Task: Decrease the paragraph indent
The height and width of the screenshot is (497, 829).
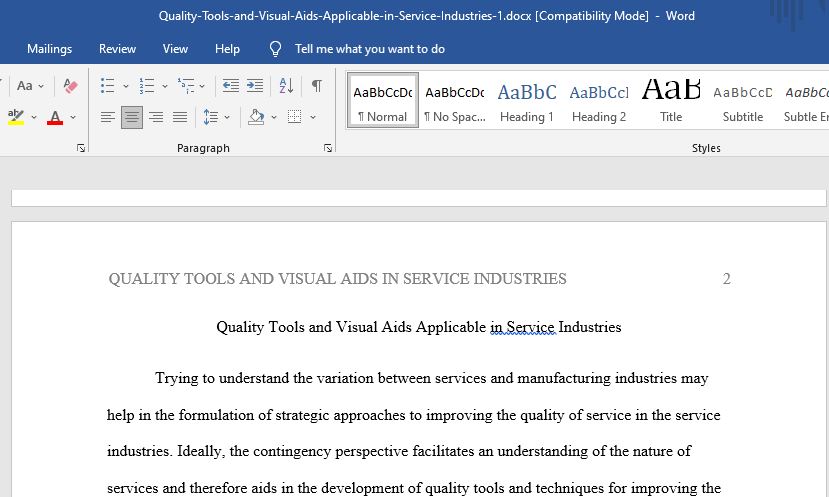Action: [231, 86]
